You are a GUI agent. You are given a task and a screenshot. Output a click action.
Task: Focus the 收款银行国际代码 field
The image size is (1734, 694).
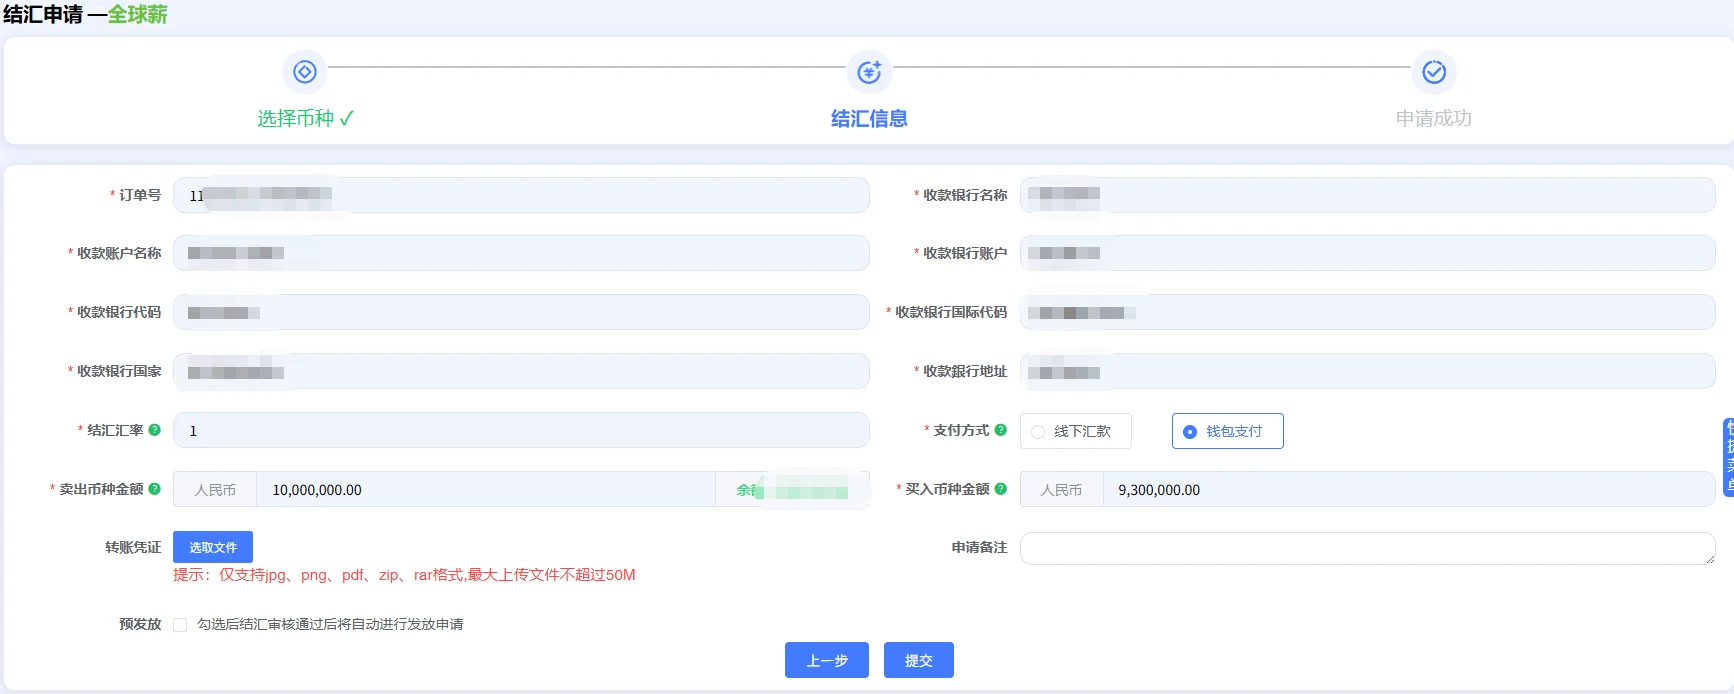(1368, 312)
